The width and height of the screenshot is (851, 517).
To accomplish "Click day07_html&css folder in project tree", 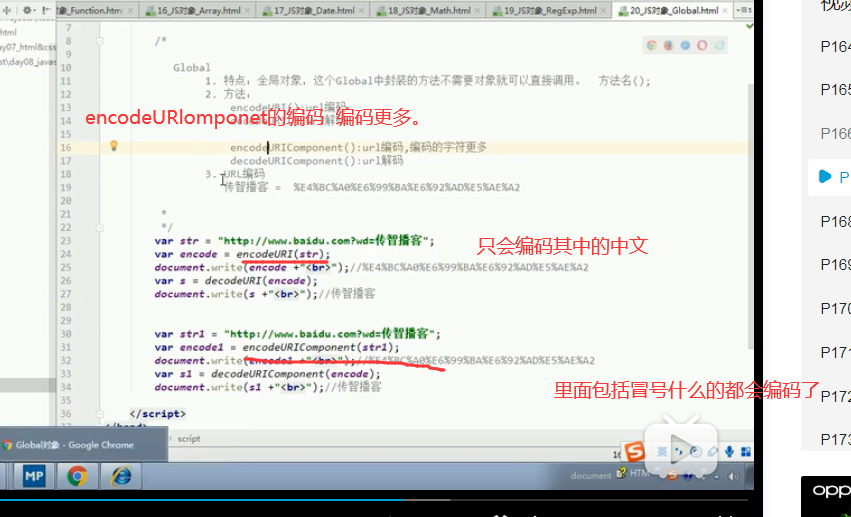I will [x=27, y=47].
